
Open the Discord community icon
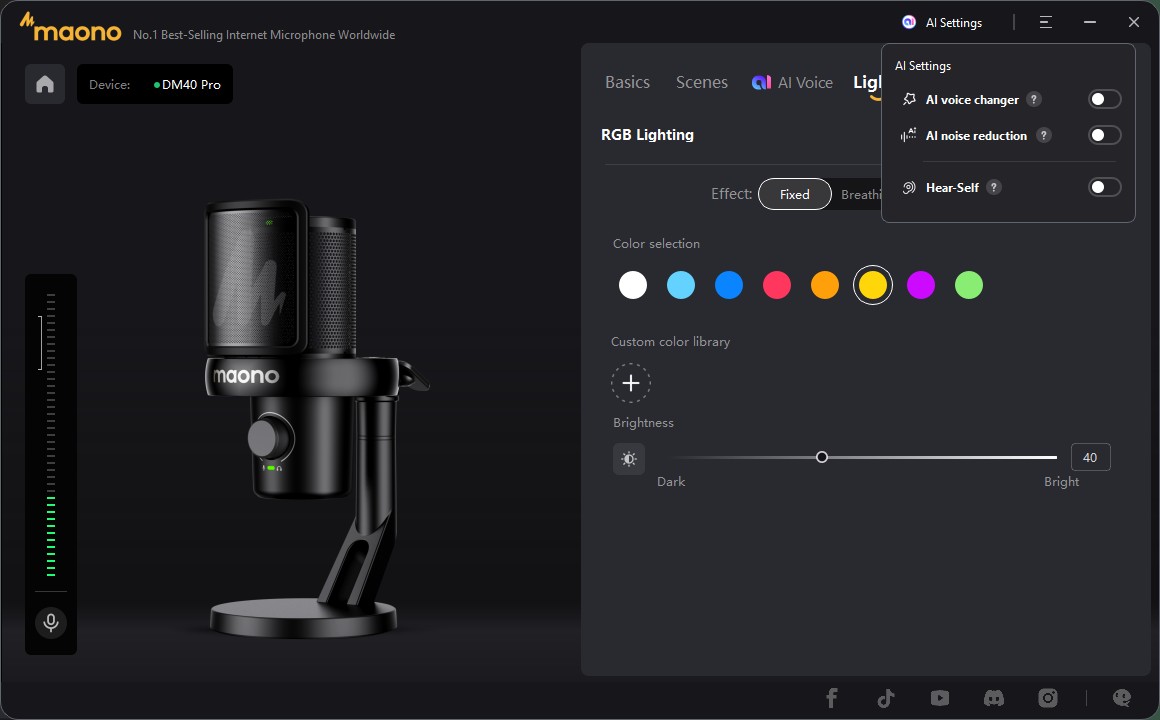click(x=993, y=698)
